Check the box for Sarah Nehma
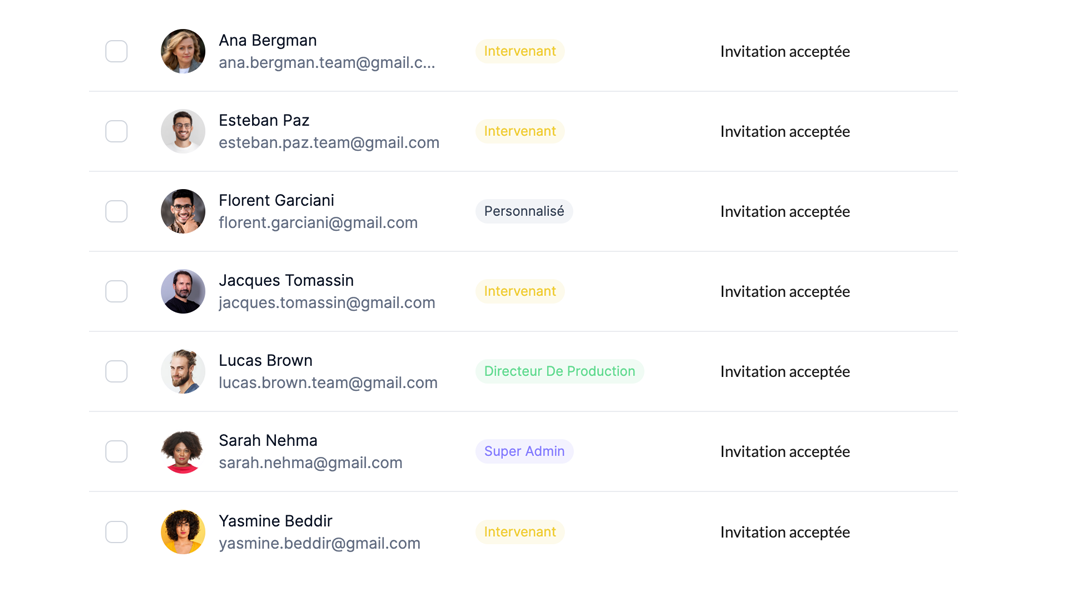The width and height of the screenshot is (1088, 592). pos(117,451)
